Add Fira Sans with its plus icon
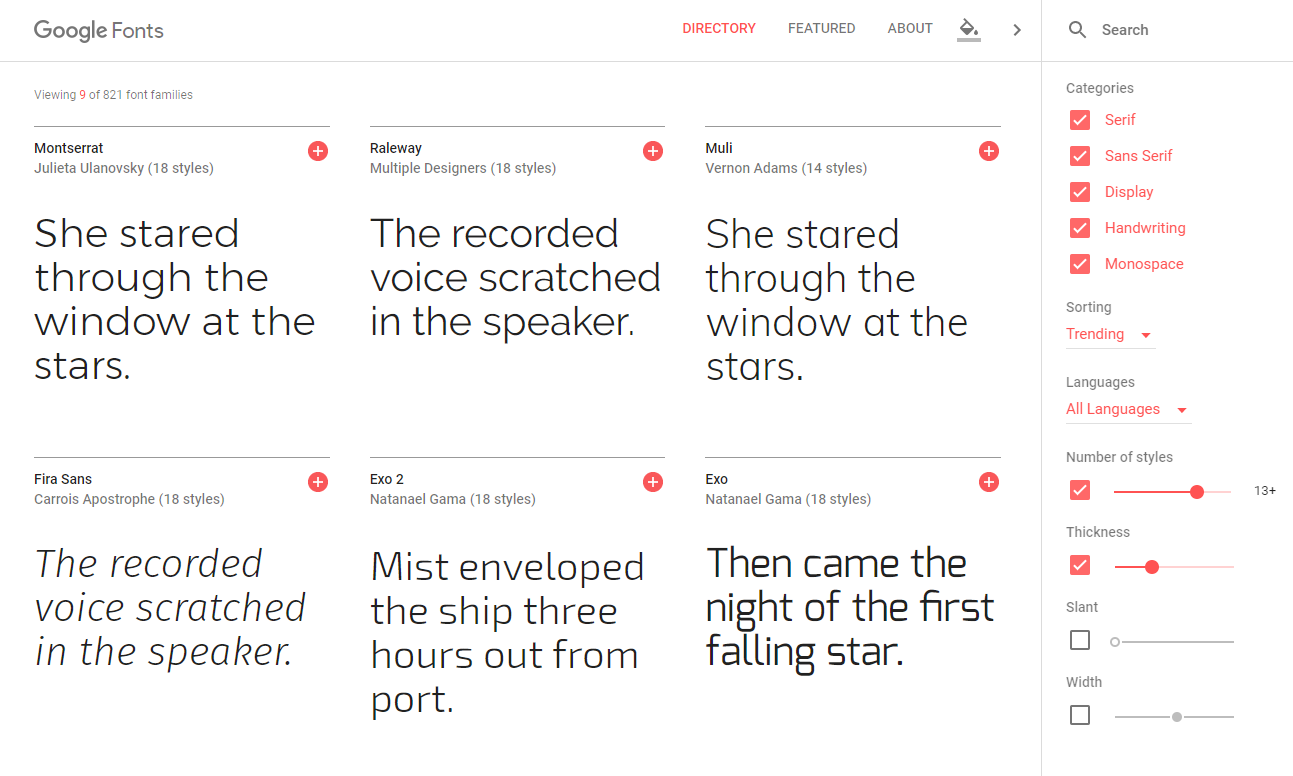The image size is (1293, 776). click(317, 481)
